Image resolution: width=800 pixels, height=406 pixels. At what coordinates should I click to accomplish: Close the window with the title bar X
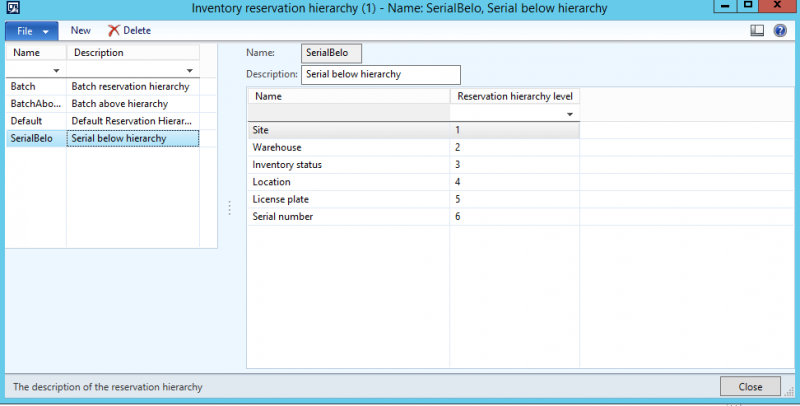778,6
